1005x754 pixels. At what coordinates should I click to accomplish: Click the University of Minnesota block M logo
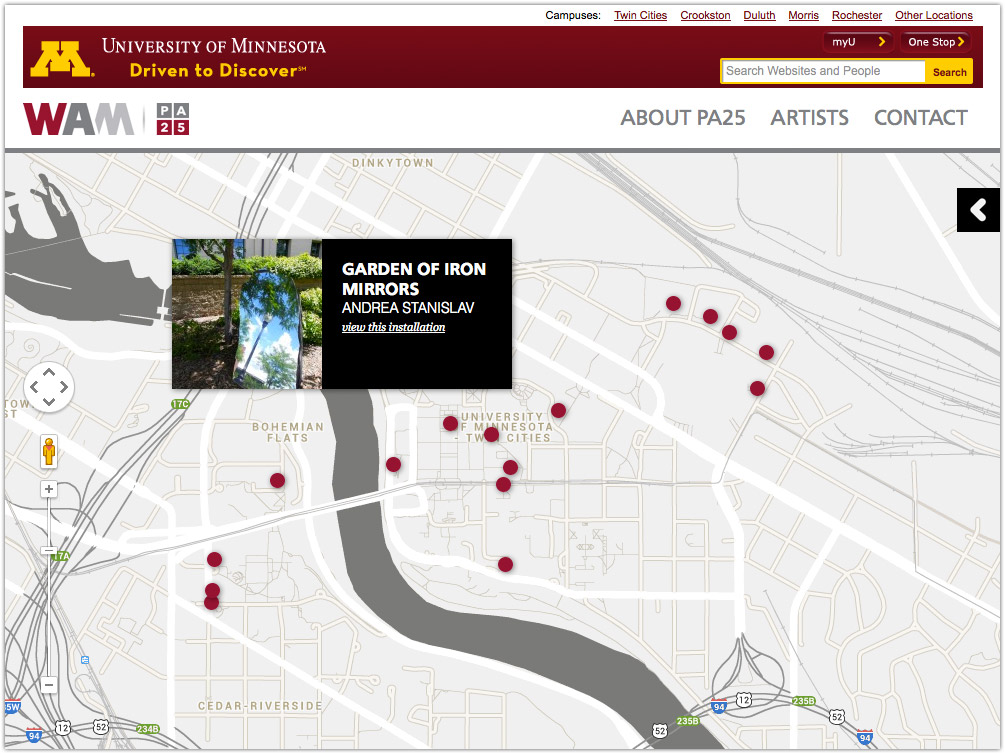62,59
